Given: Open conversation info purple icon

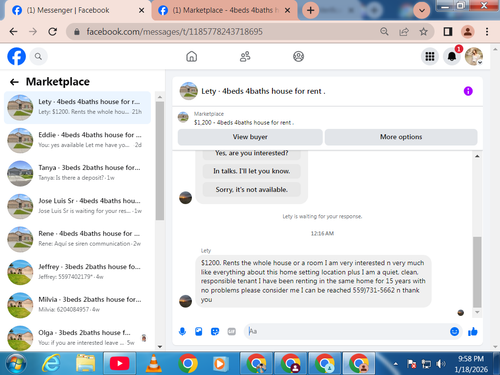Looking at the screenshot, I should (x=468, y=91).
